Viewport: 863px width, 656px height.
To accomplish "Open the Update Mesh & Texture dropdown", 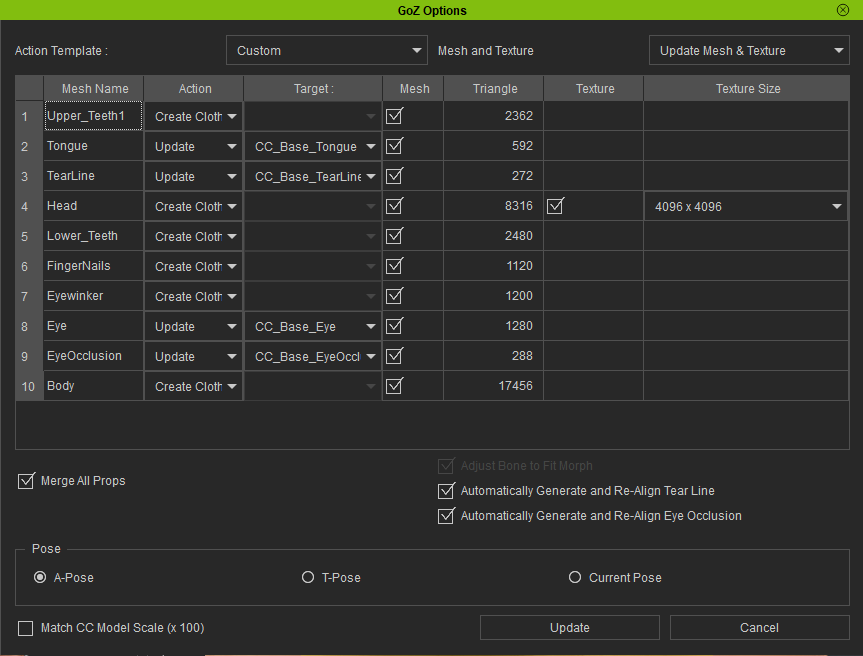I will point(748,51).
